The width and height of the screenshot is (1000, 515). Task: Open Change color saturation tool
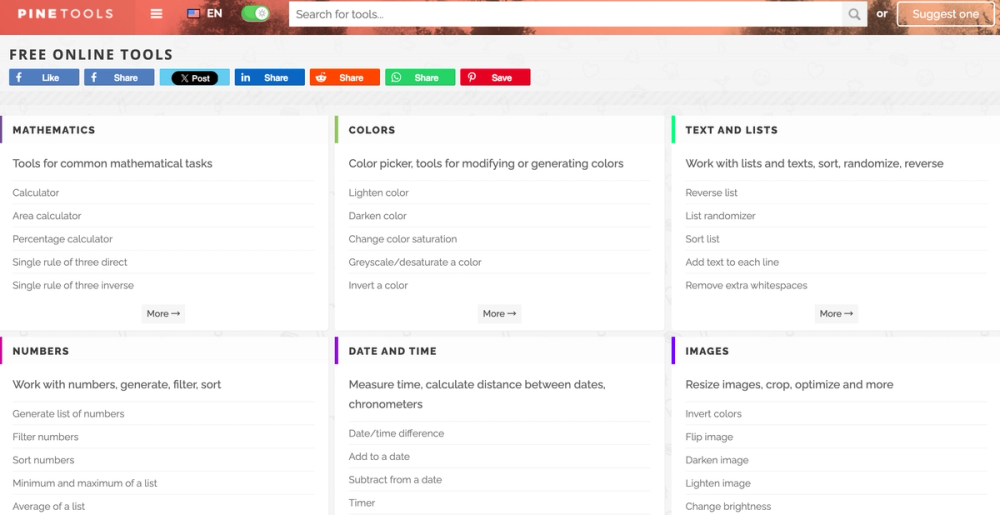coord(402,239)
